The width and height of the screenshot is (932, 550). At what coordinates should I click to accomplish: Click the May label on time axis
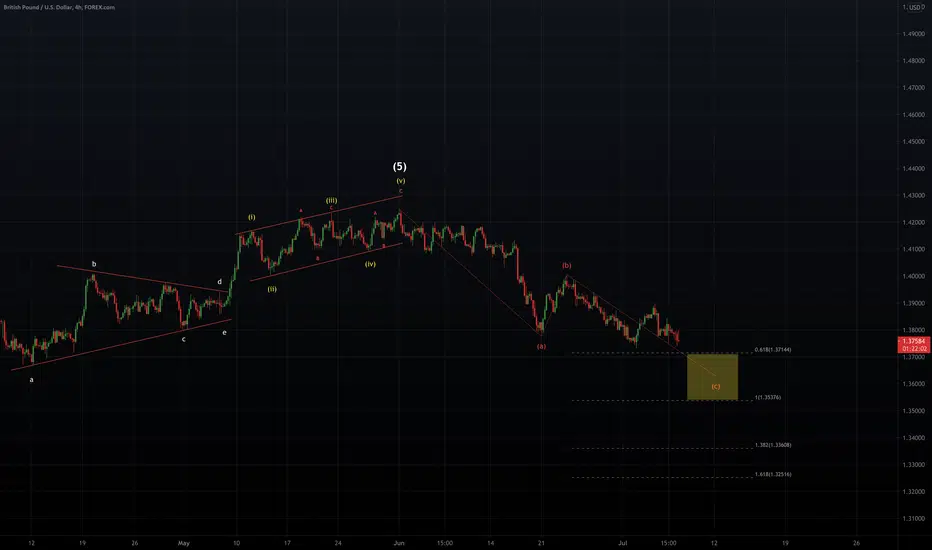tap(184, 543)
